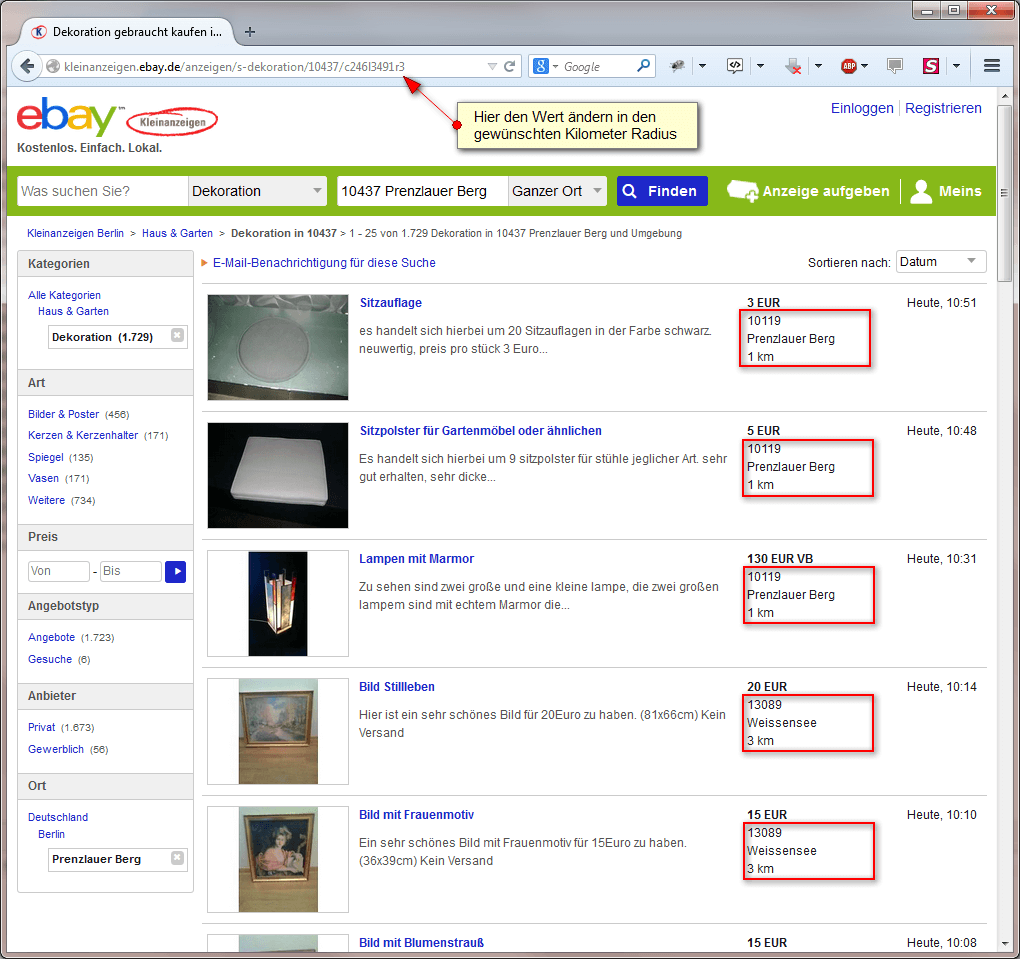Image resolution: width=1021 pixels, height=959 pixels.
Task: Open the Bild Stillleben listing title
Action: [397, 687]
